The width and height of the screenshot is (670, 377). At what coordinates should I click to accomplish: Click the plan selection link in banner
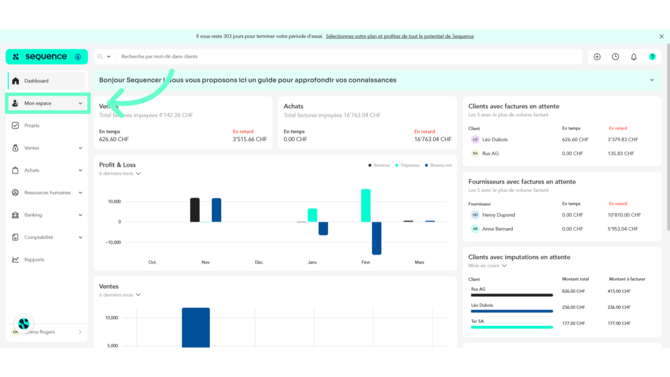[400, 36]
